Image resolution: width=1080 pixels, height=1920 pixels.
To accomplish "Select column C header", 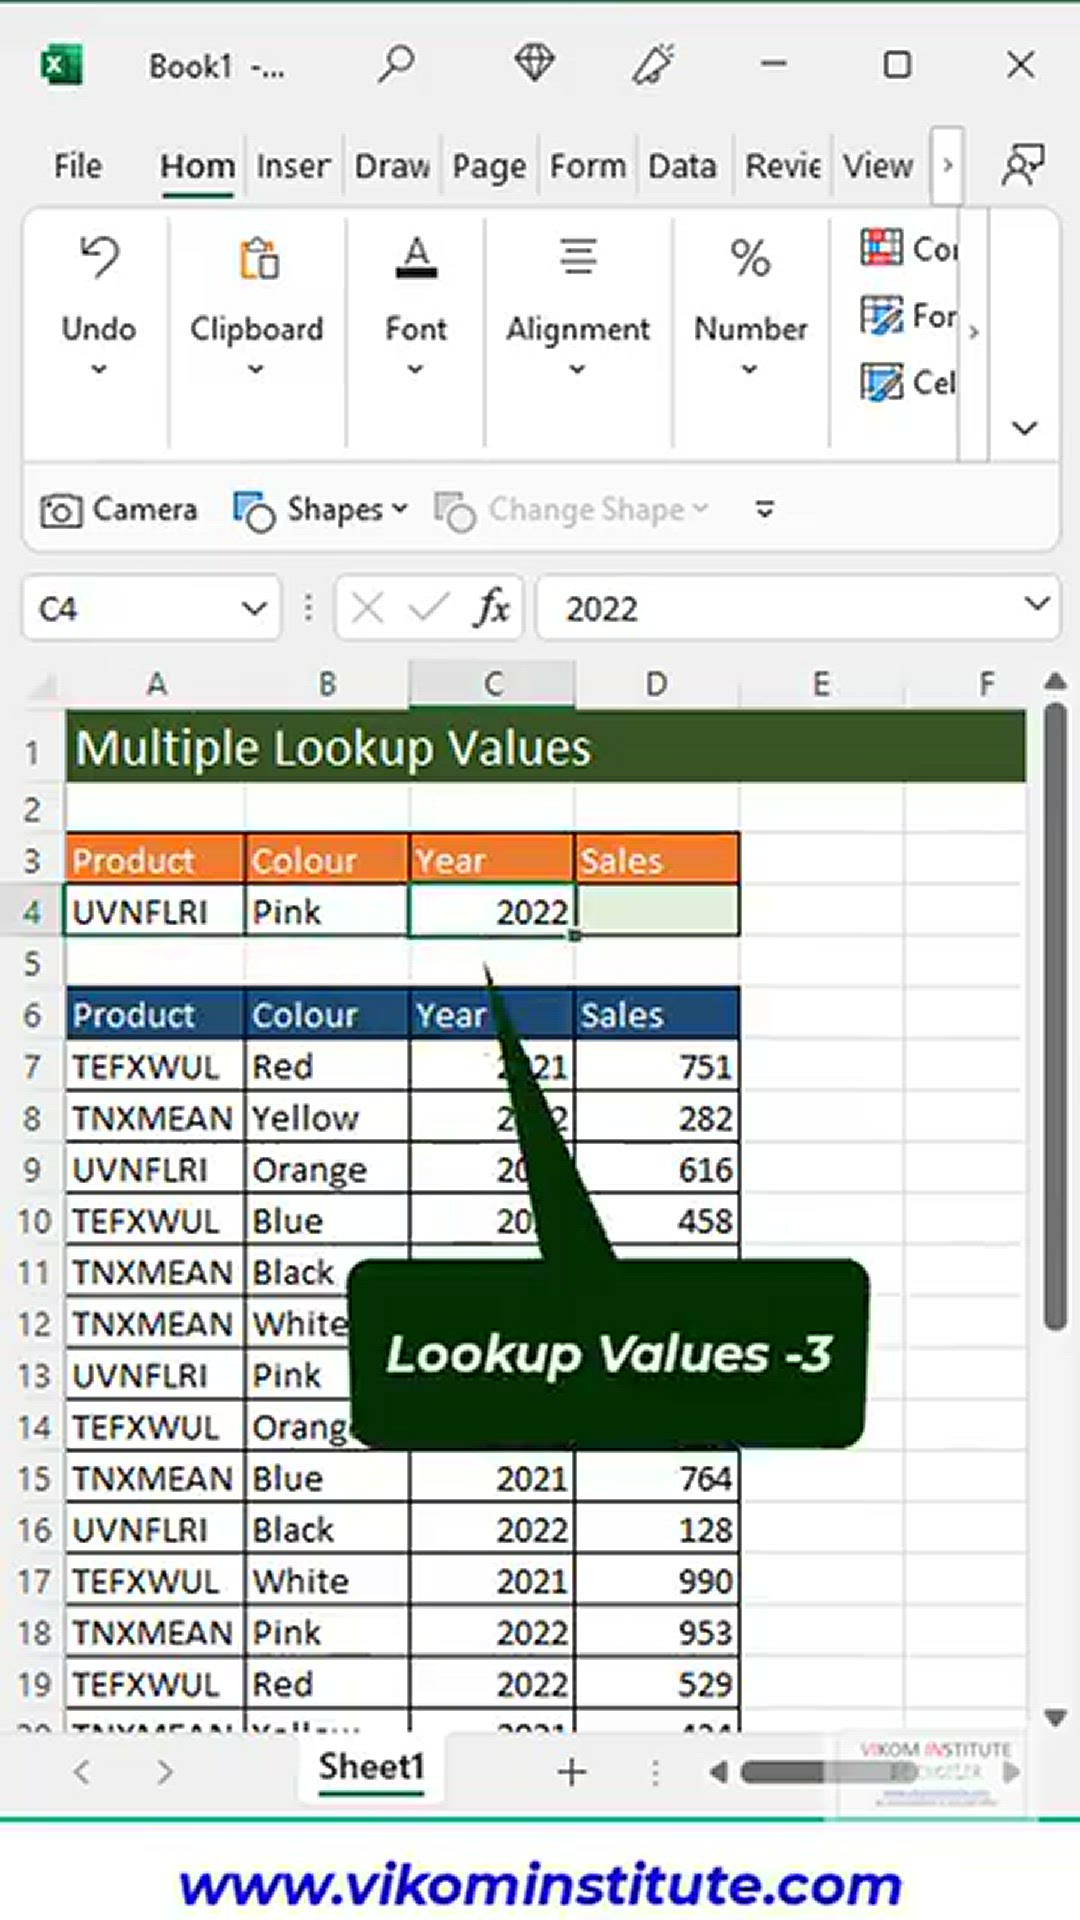I will click(492, 685).
